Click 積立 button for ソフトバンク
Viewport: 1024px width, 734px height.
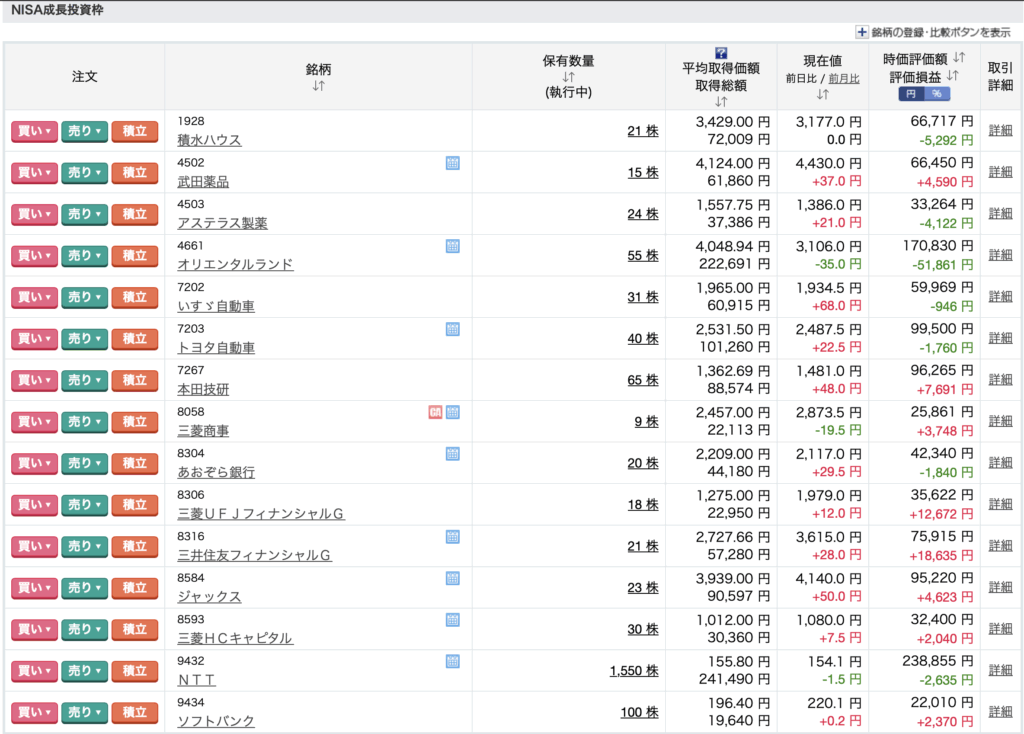click(135, 712)
